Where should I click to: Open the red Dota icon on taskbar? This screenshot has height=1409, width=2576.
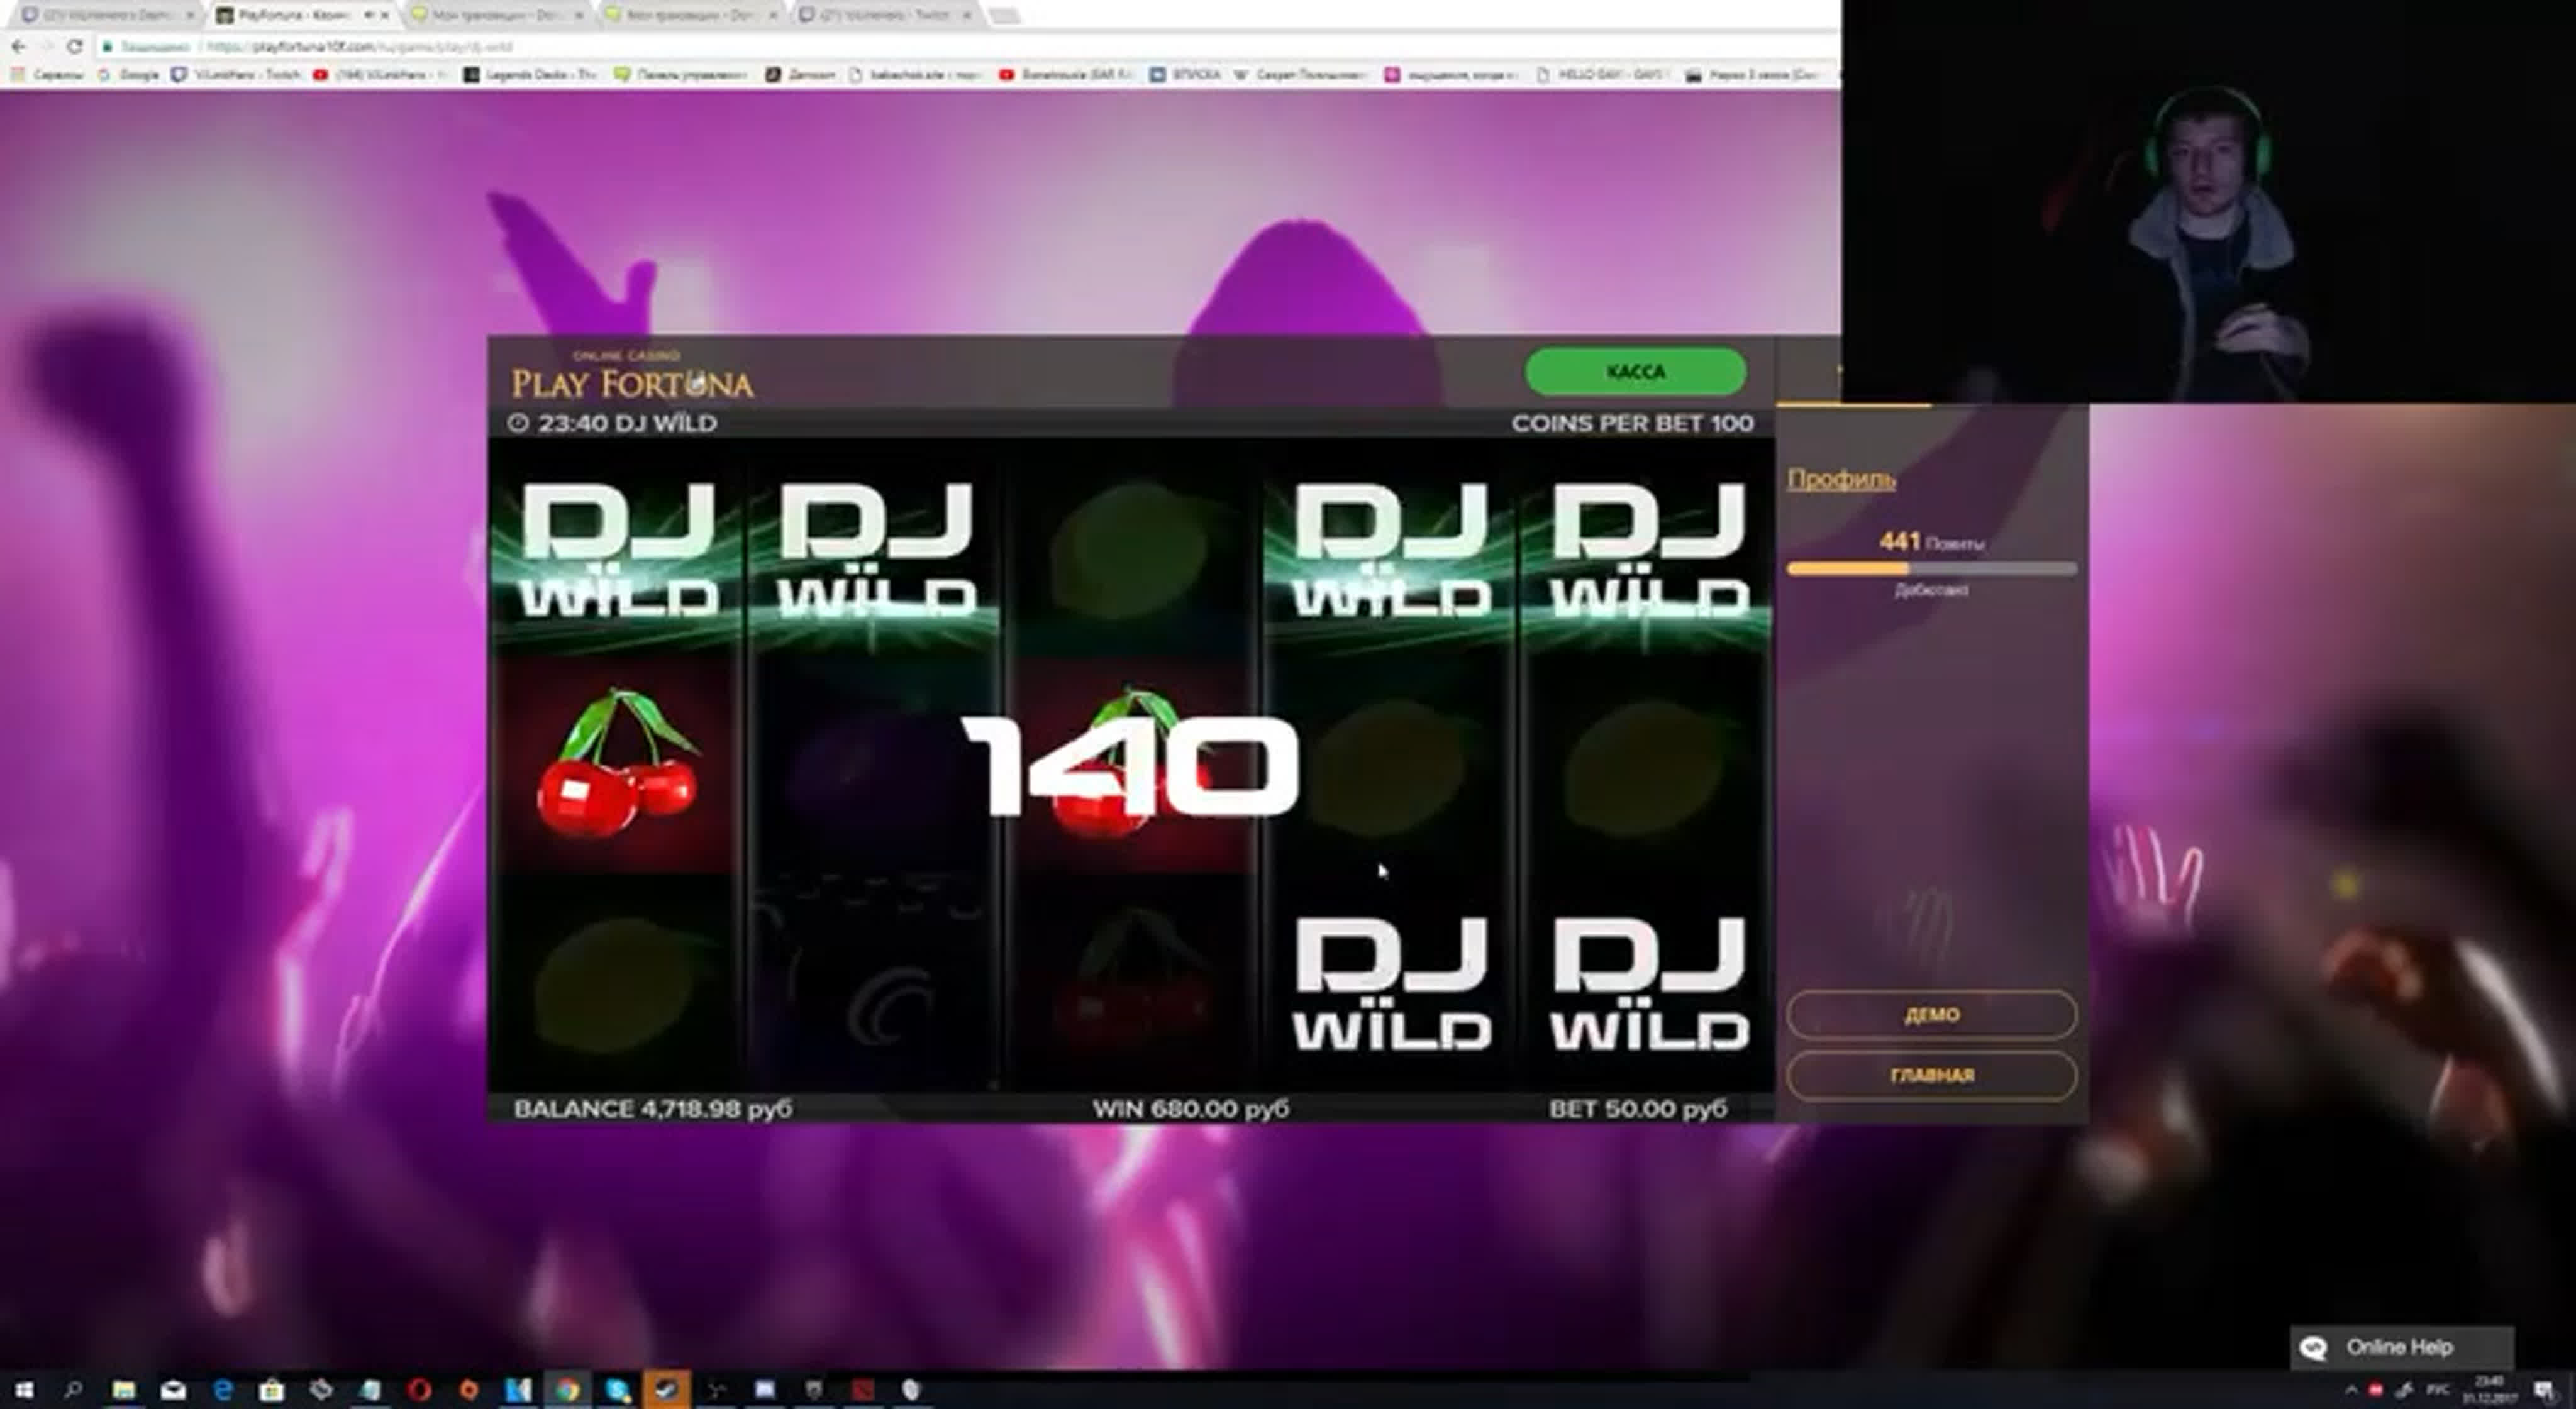[863, 1390]
